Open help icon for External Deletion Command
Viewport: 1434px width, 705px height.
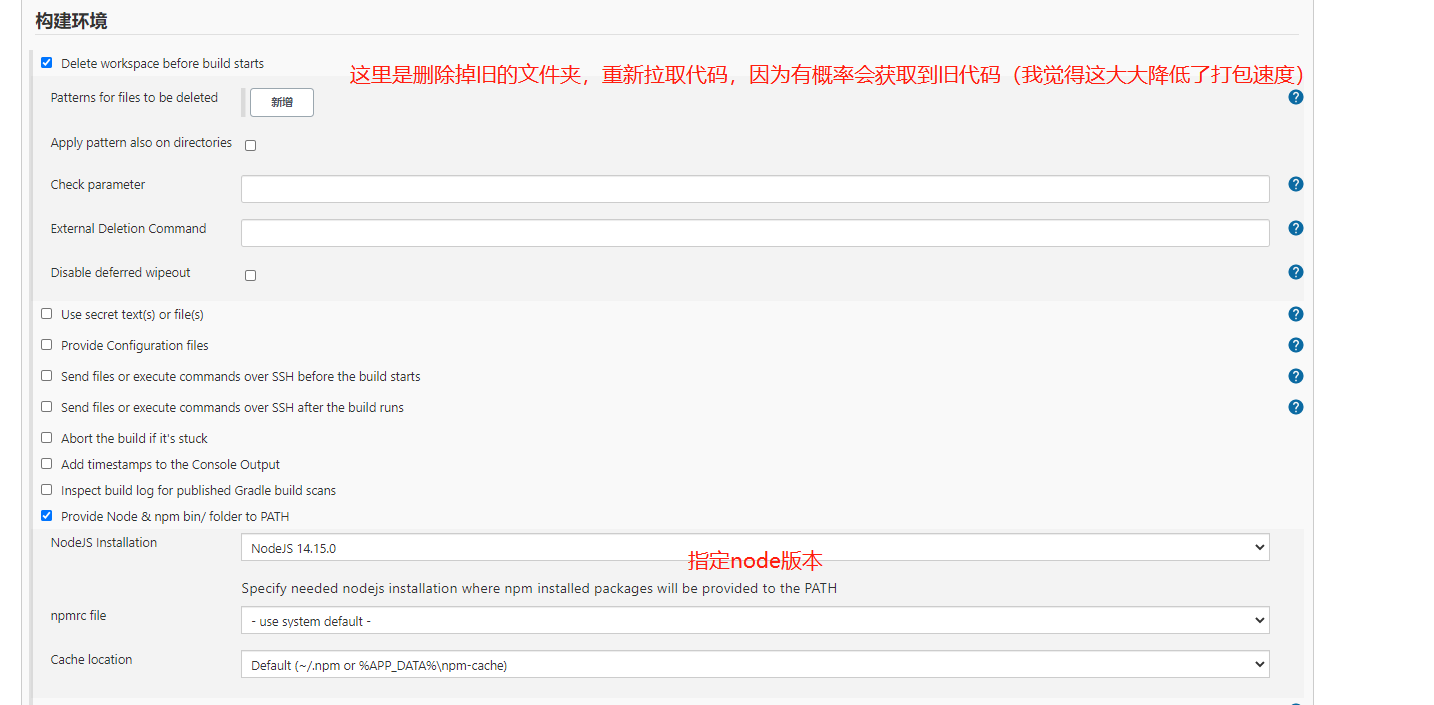[x=1295, y=228]
